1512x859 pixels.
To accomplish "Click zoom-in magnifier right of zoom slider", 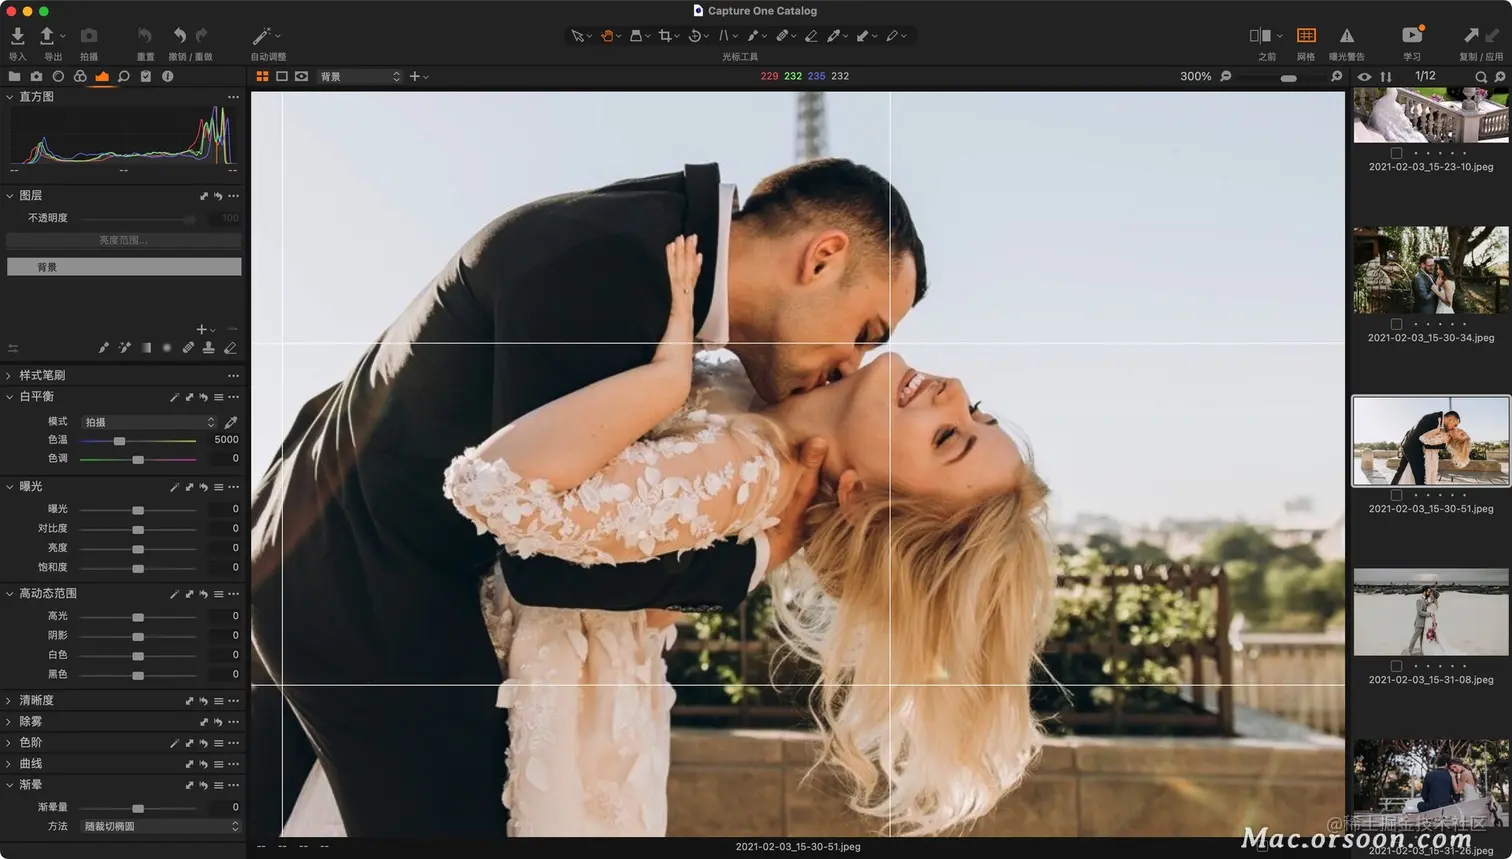I will coord(1336,76).
